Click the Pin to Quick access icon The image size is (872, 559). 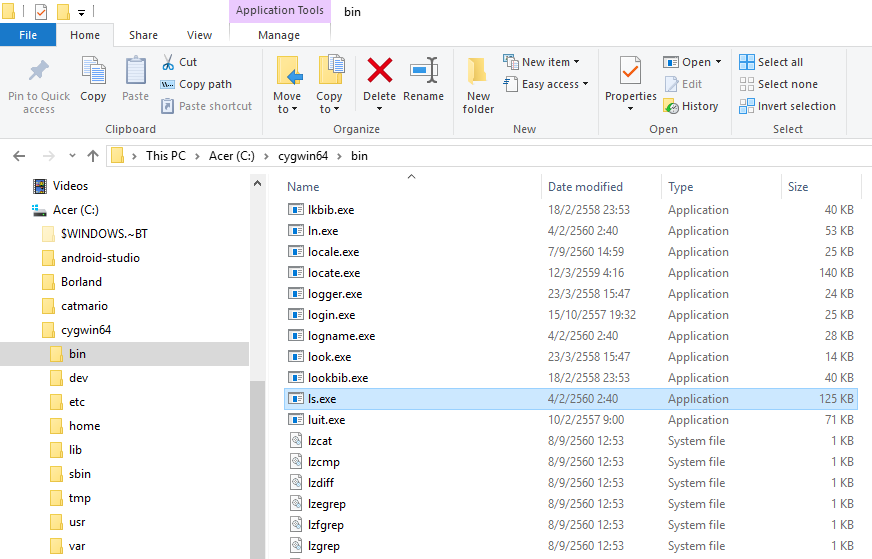point(39,72)
